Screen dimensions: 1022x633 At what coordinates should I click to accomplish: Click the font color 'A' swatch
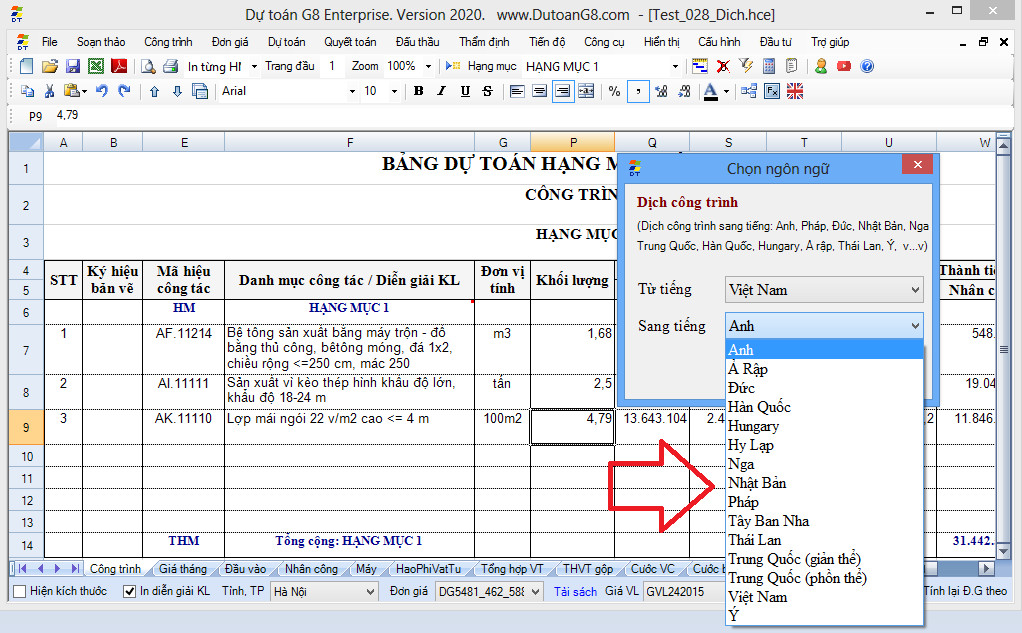[x=710, y=91]
